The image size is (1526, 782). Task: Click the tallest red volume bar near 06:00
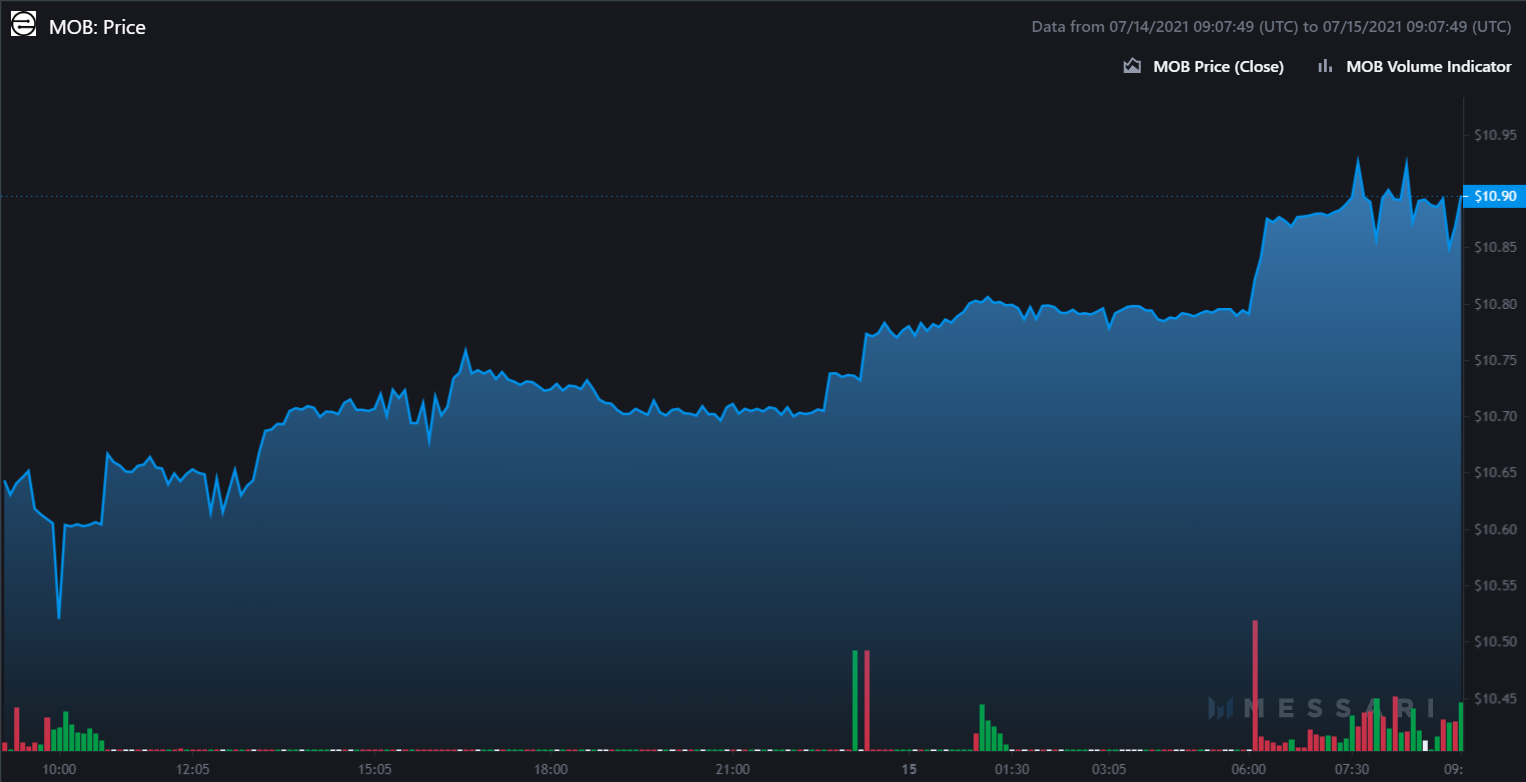[x=1255, y=685]
